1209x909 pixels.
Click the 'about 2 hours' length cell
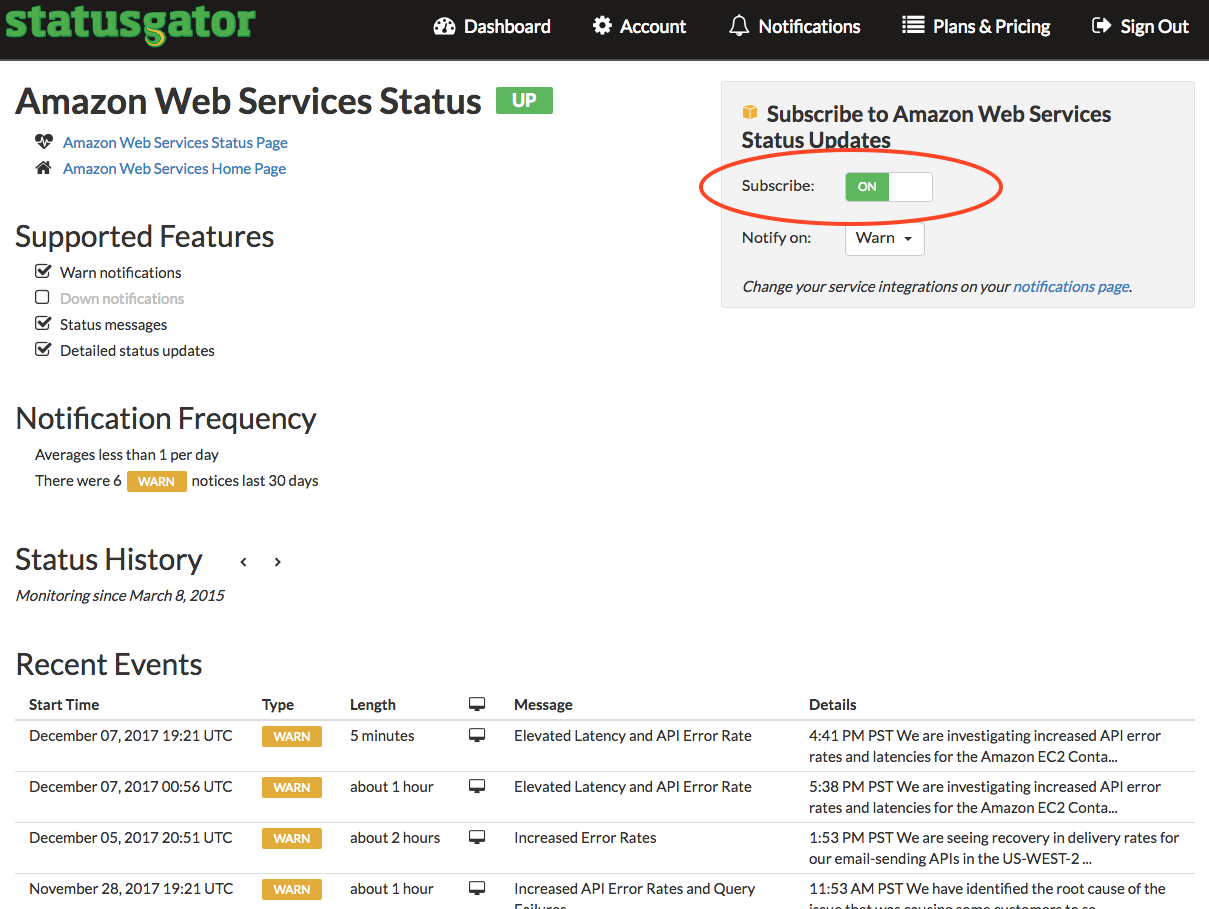point(395,837)
